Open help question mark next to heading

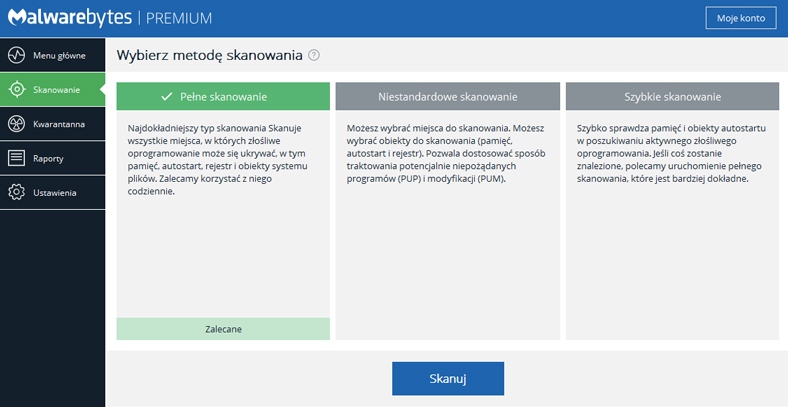pos(314,55)
